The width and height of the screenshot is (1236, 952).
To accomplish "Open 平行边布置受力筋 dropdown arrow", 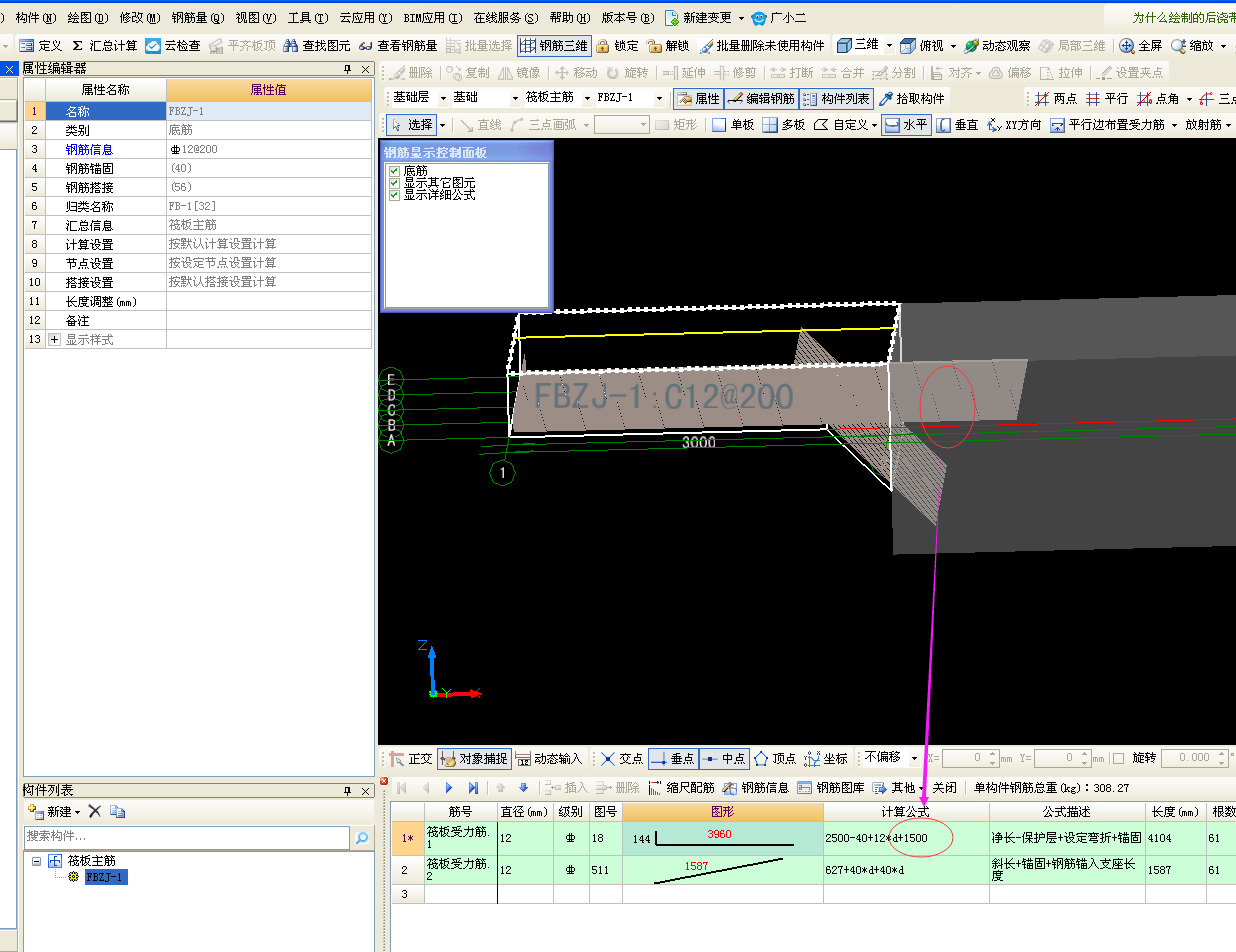I will coord(1172,125).
